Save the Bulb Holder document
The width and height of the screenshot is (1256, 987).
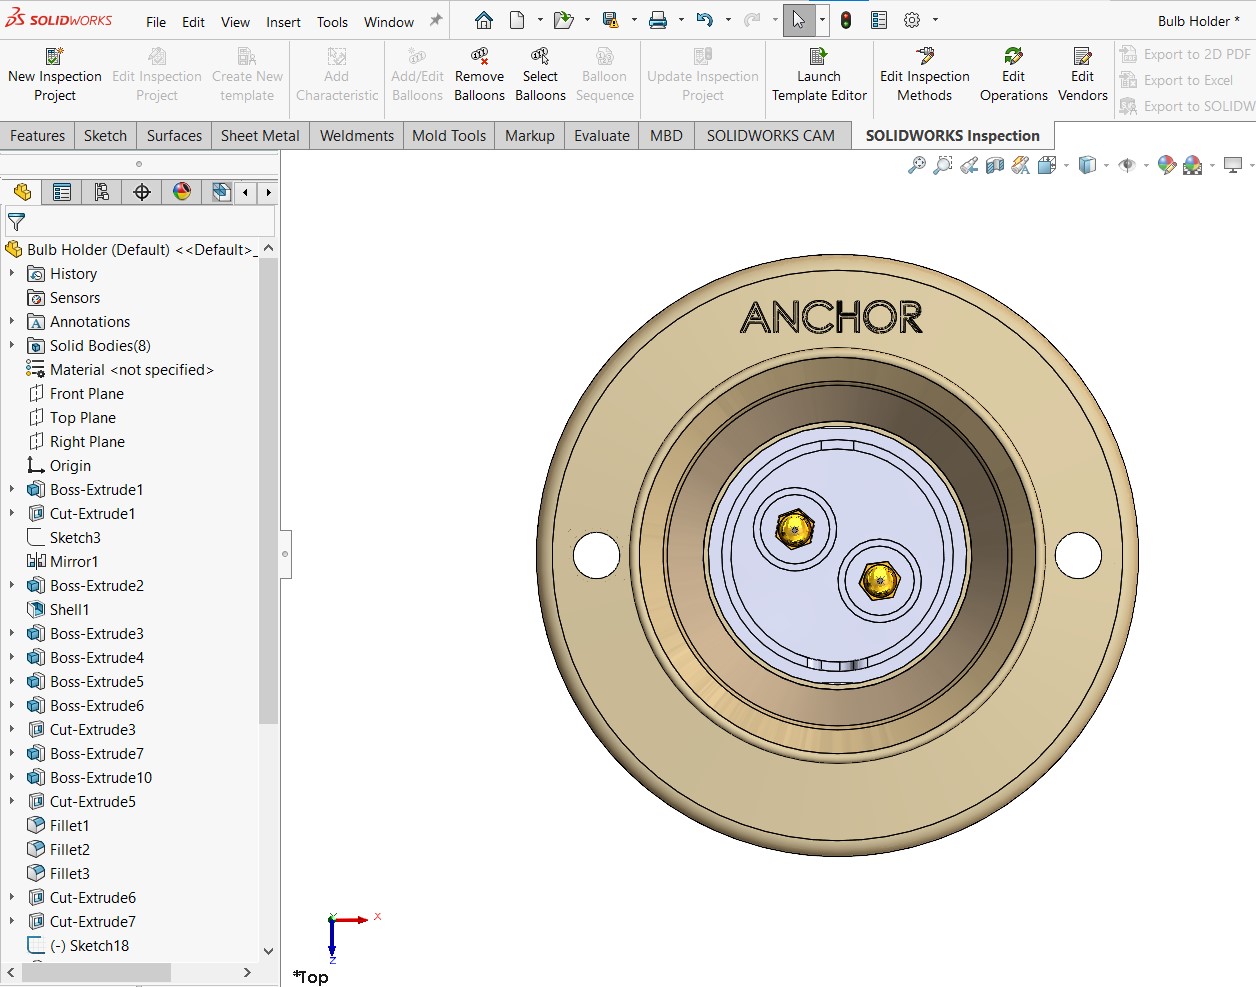coord(610,20)
